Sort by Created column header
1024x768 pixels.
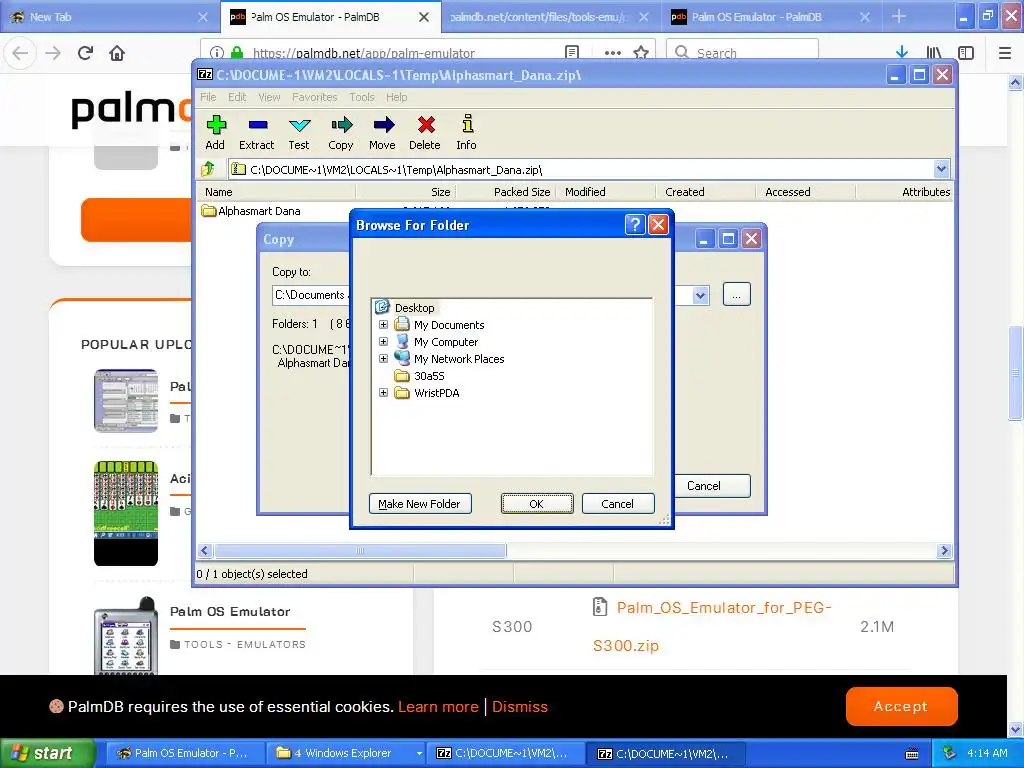706,192
